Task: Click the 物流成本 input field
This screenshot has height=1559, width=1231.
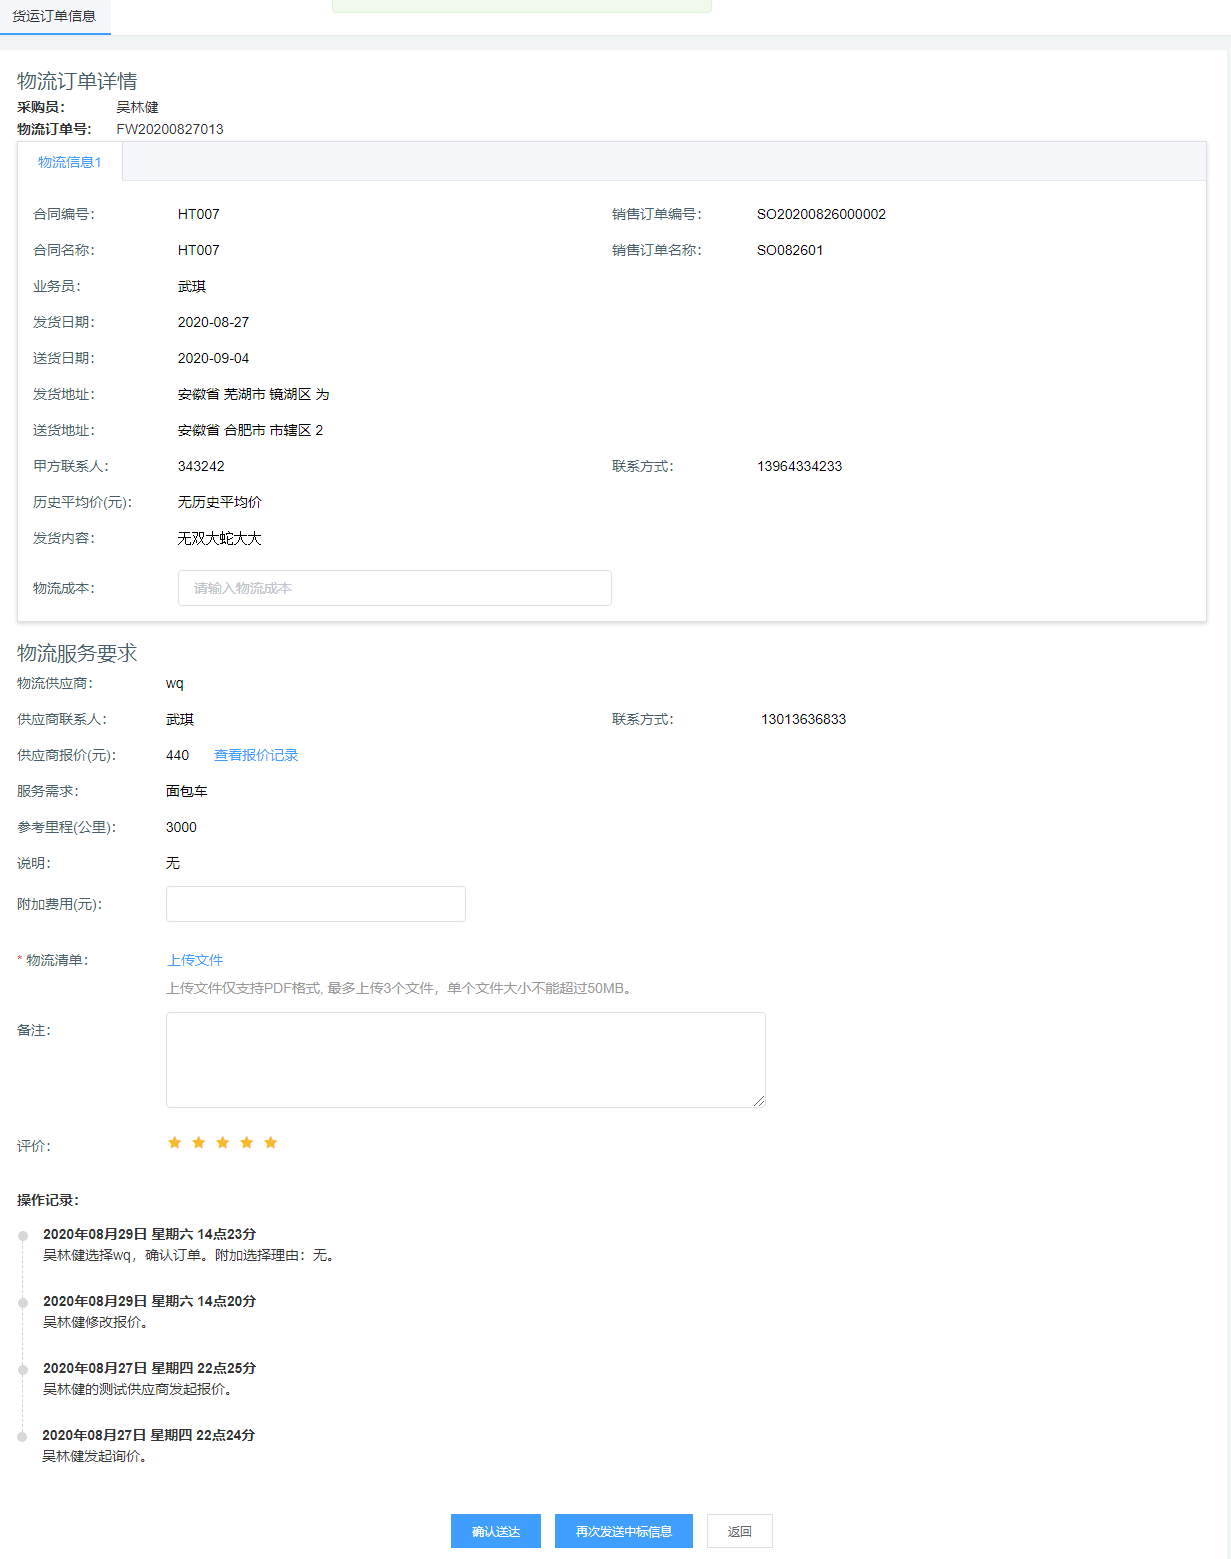Action: (x=394, y=588)
